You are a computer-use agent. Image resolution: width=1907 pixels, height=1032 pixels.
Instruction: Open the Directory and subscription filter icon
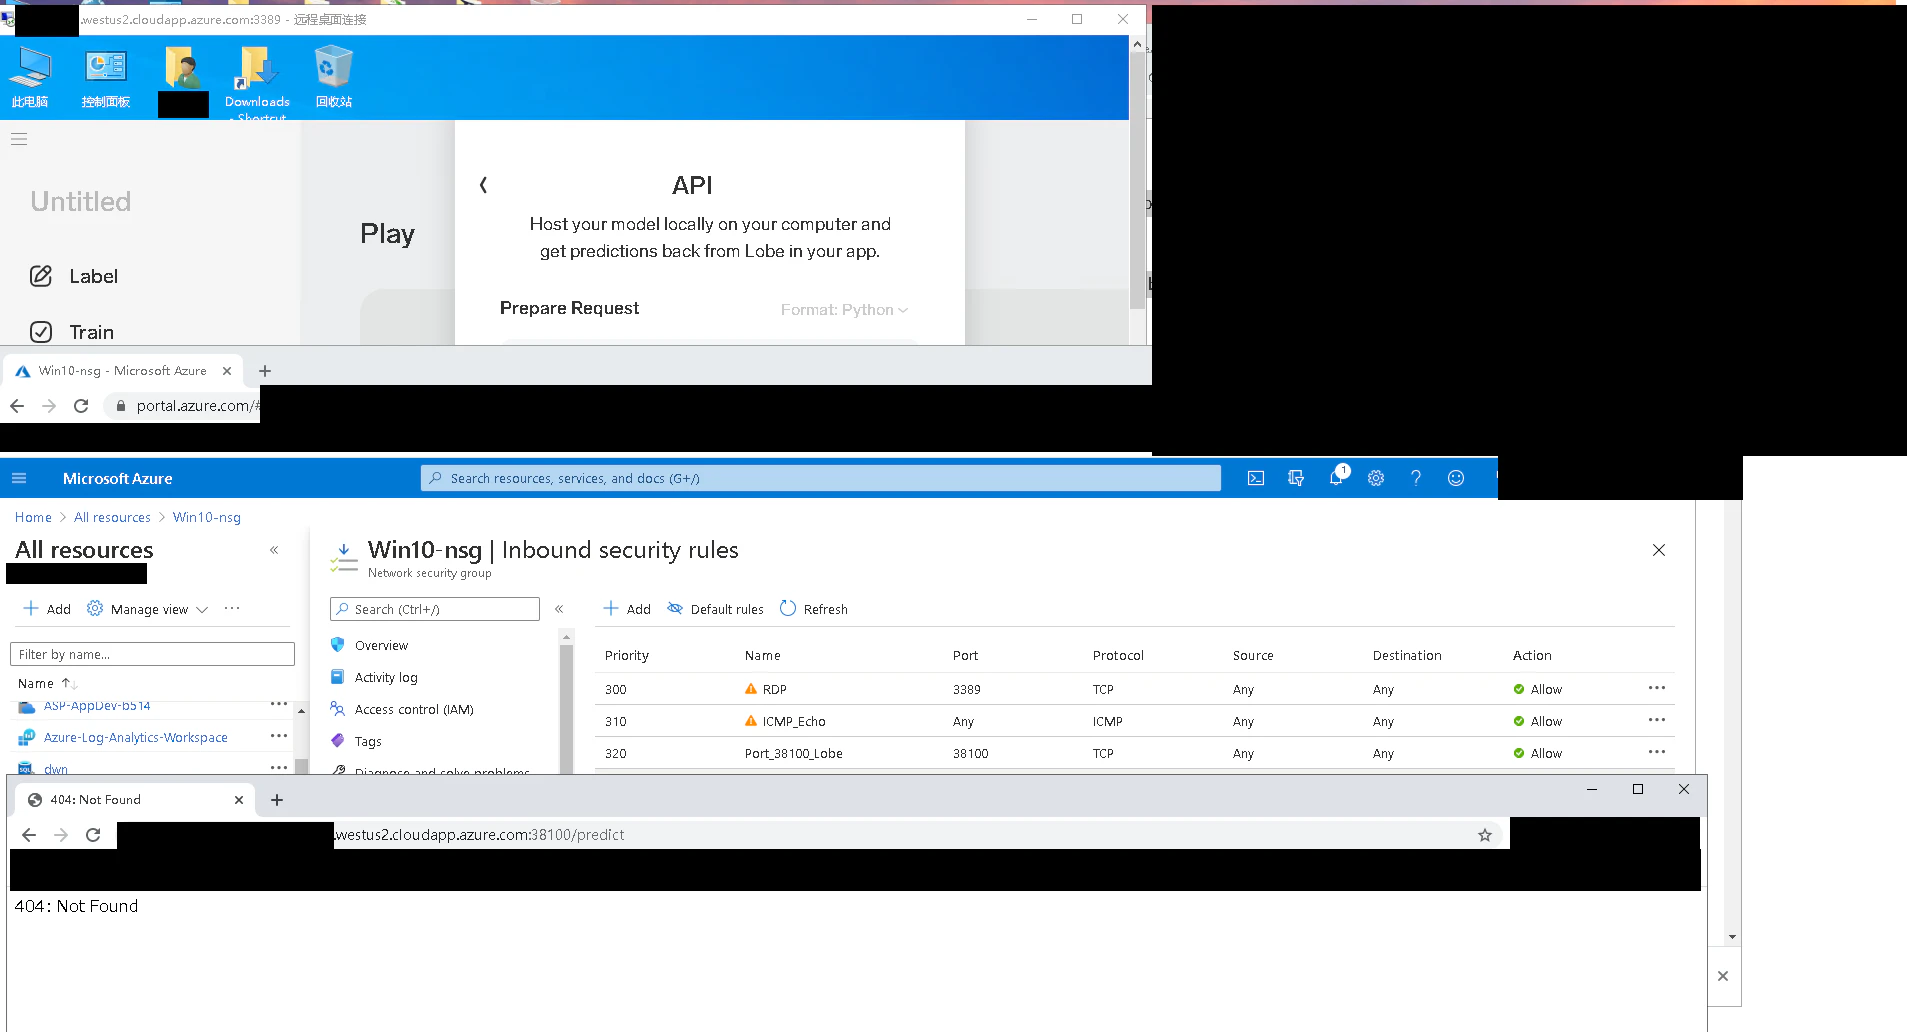click(x=1296, y=478)
